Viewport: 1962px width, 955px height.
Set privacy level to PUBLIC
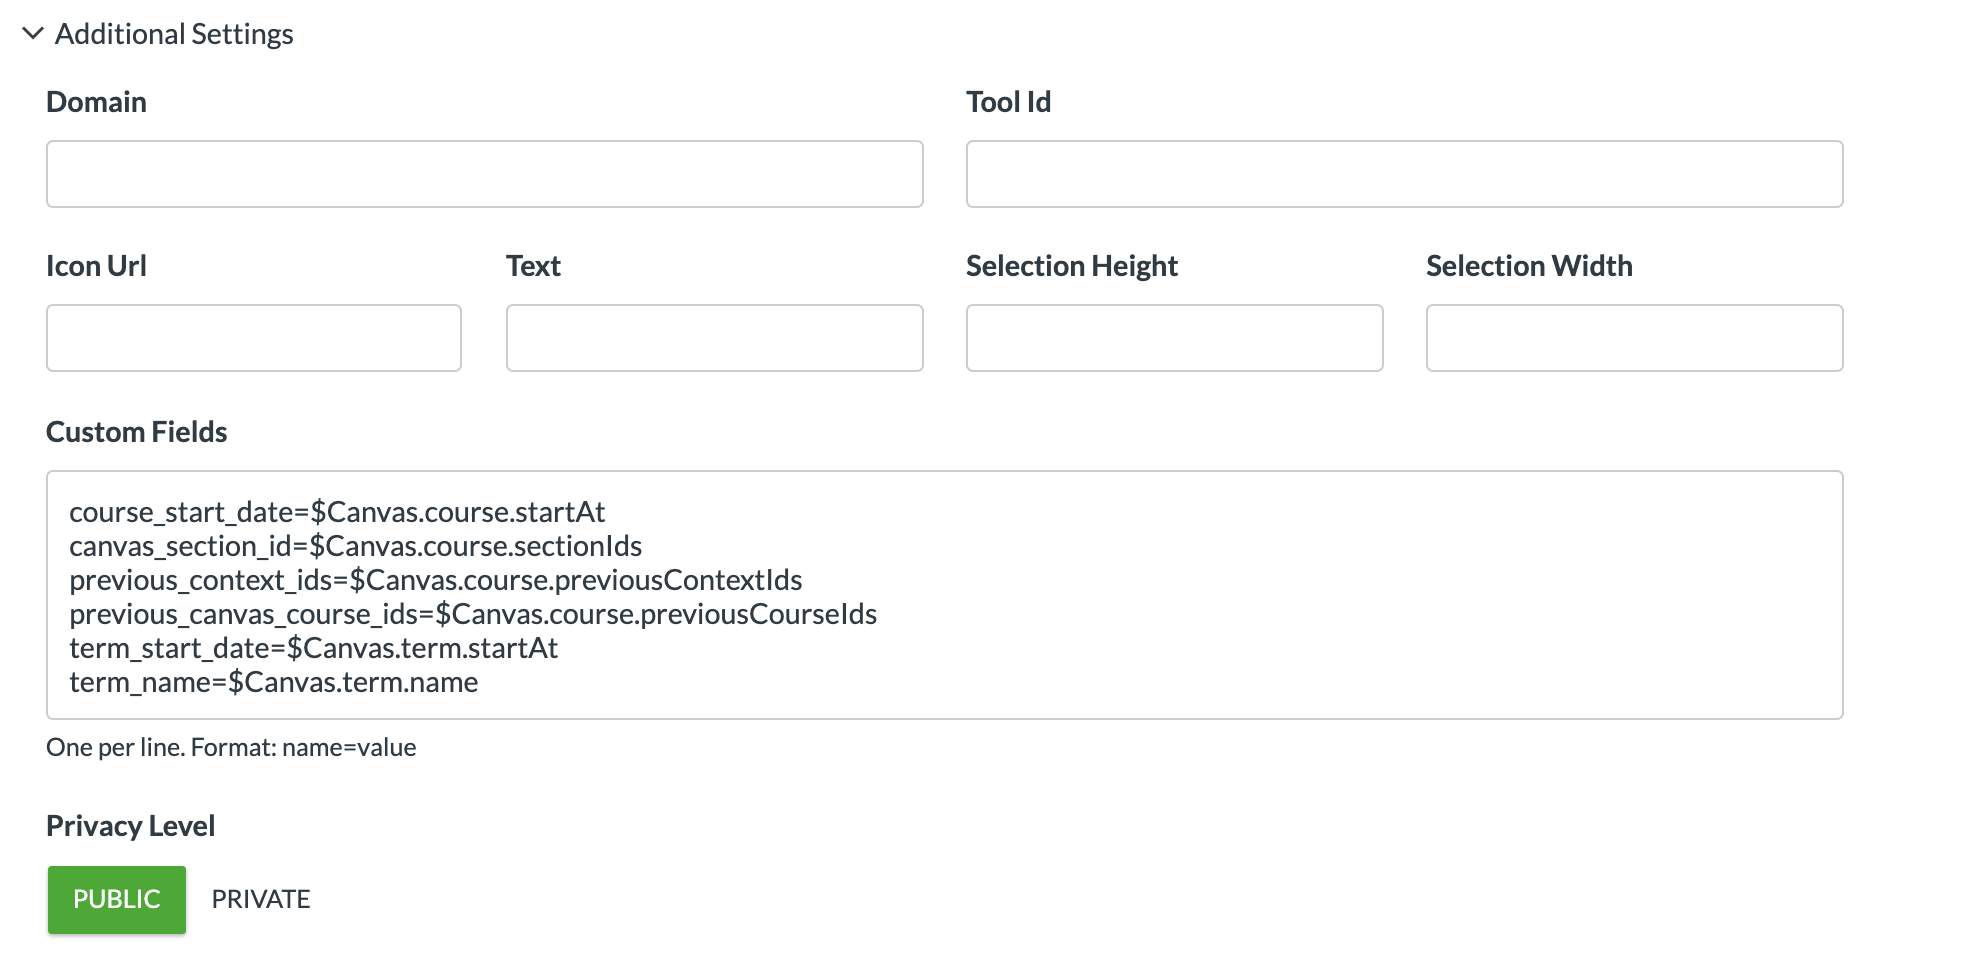(x=117, y=899)
